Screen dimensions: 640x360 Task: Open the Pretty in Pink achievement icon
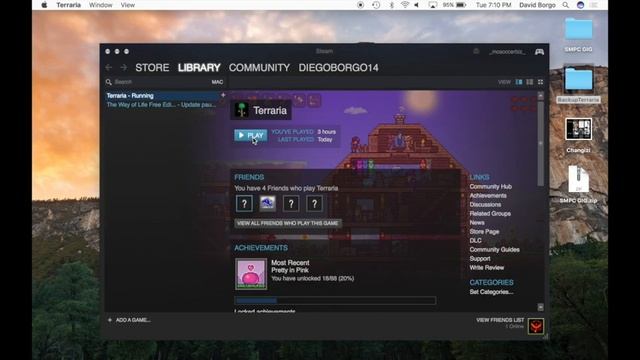point(251,274)
